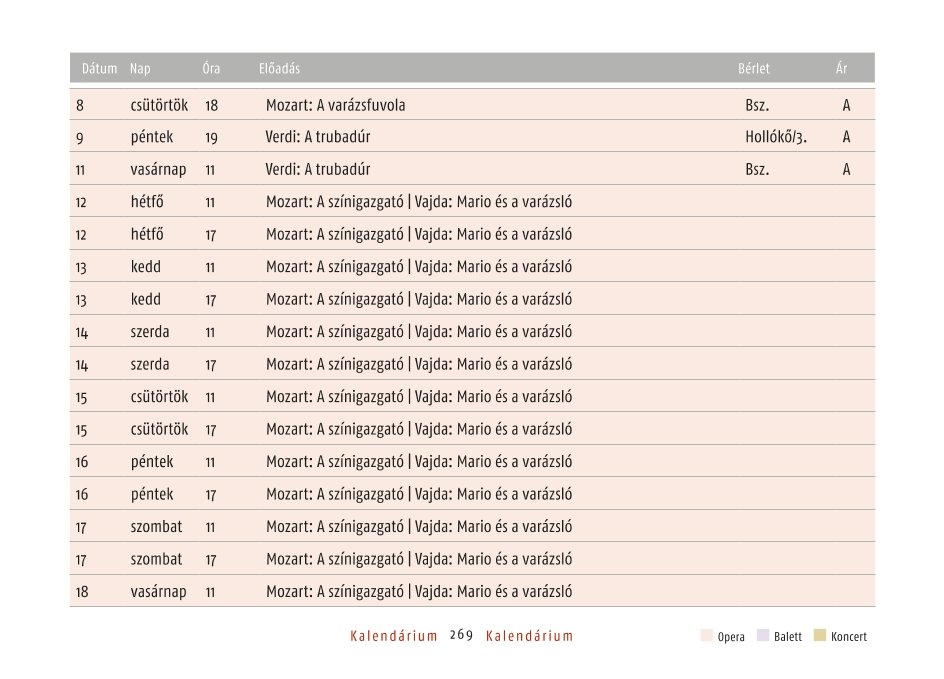
Task: Select the Dátum column header
Action: [99, 68]
